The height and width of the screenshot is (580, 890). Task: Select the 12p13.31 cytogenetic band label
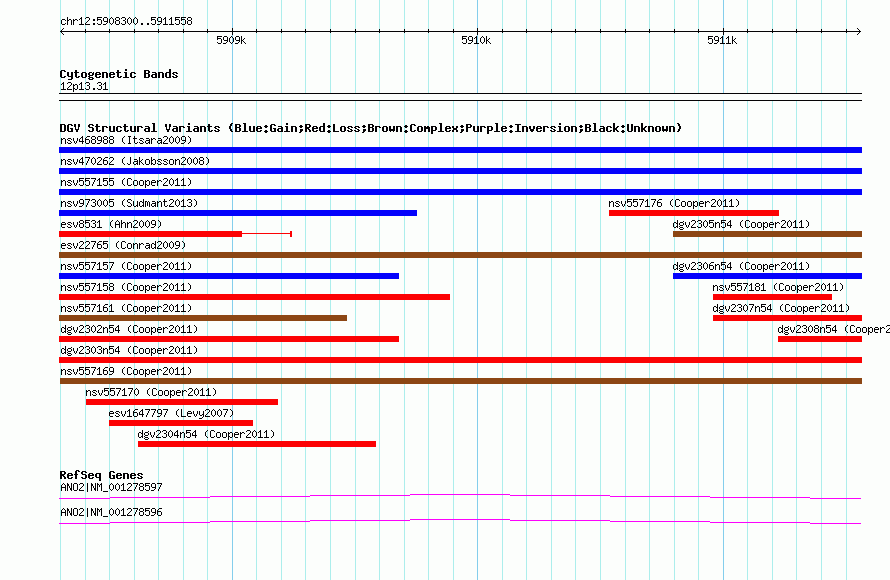click(x=84, y=86)
